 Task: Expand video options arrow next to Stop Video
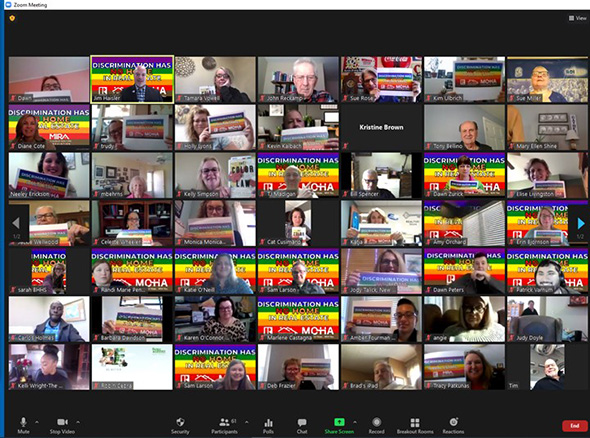(78, 422)
